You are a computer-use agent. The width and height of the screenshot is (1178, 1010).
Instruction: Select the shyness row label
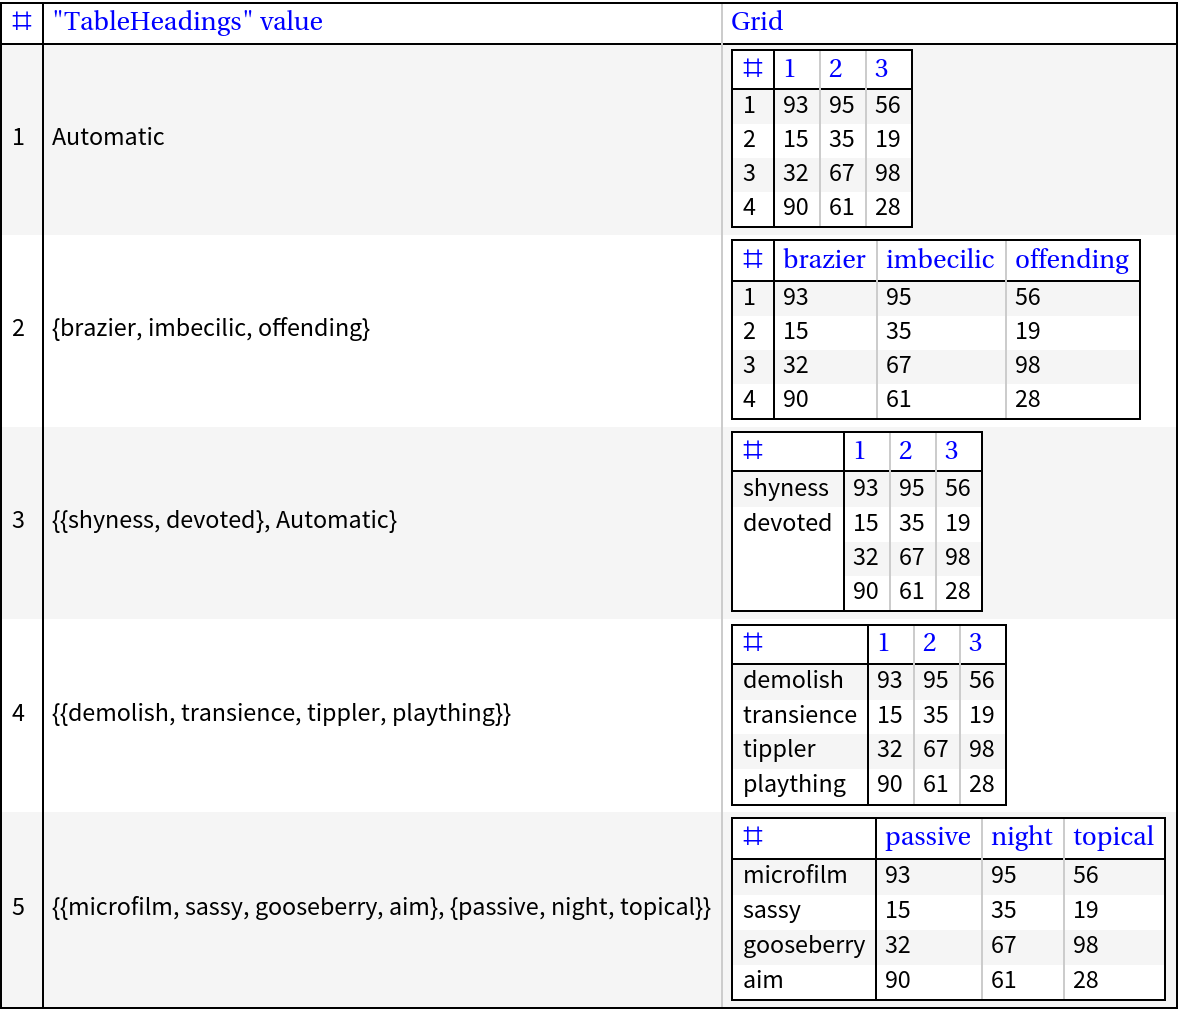point(786,488)
